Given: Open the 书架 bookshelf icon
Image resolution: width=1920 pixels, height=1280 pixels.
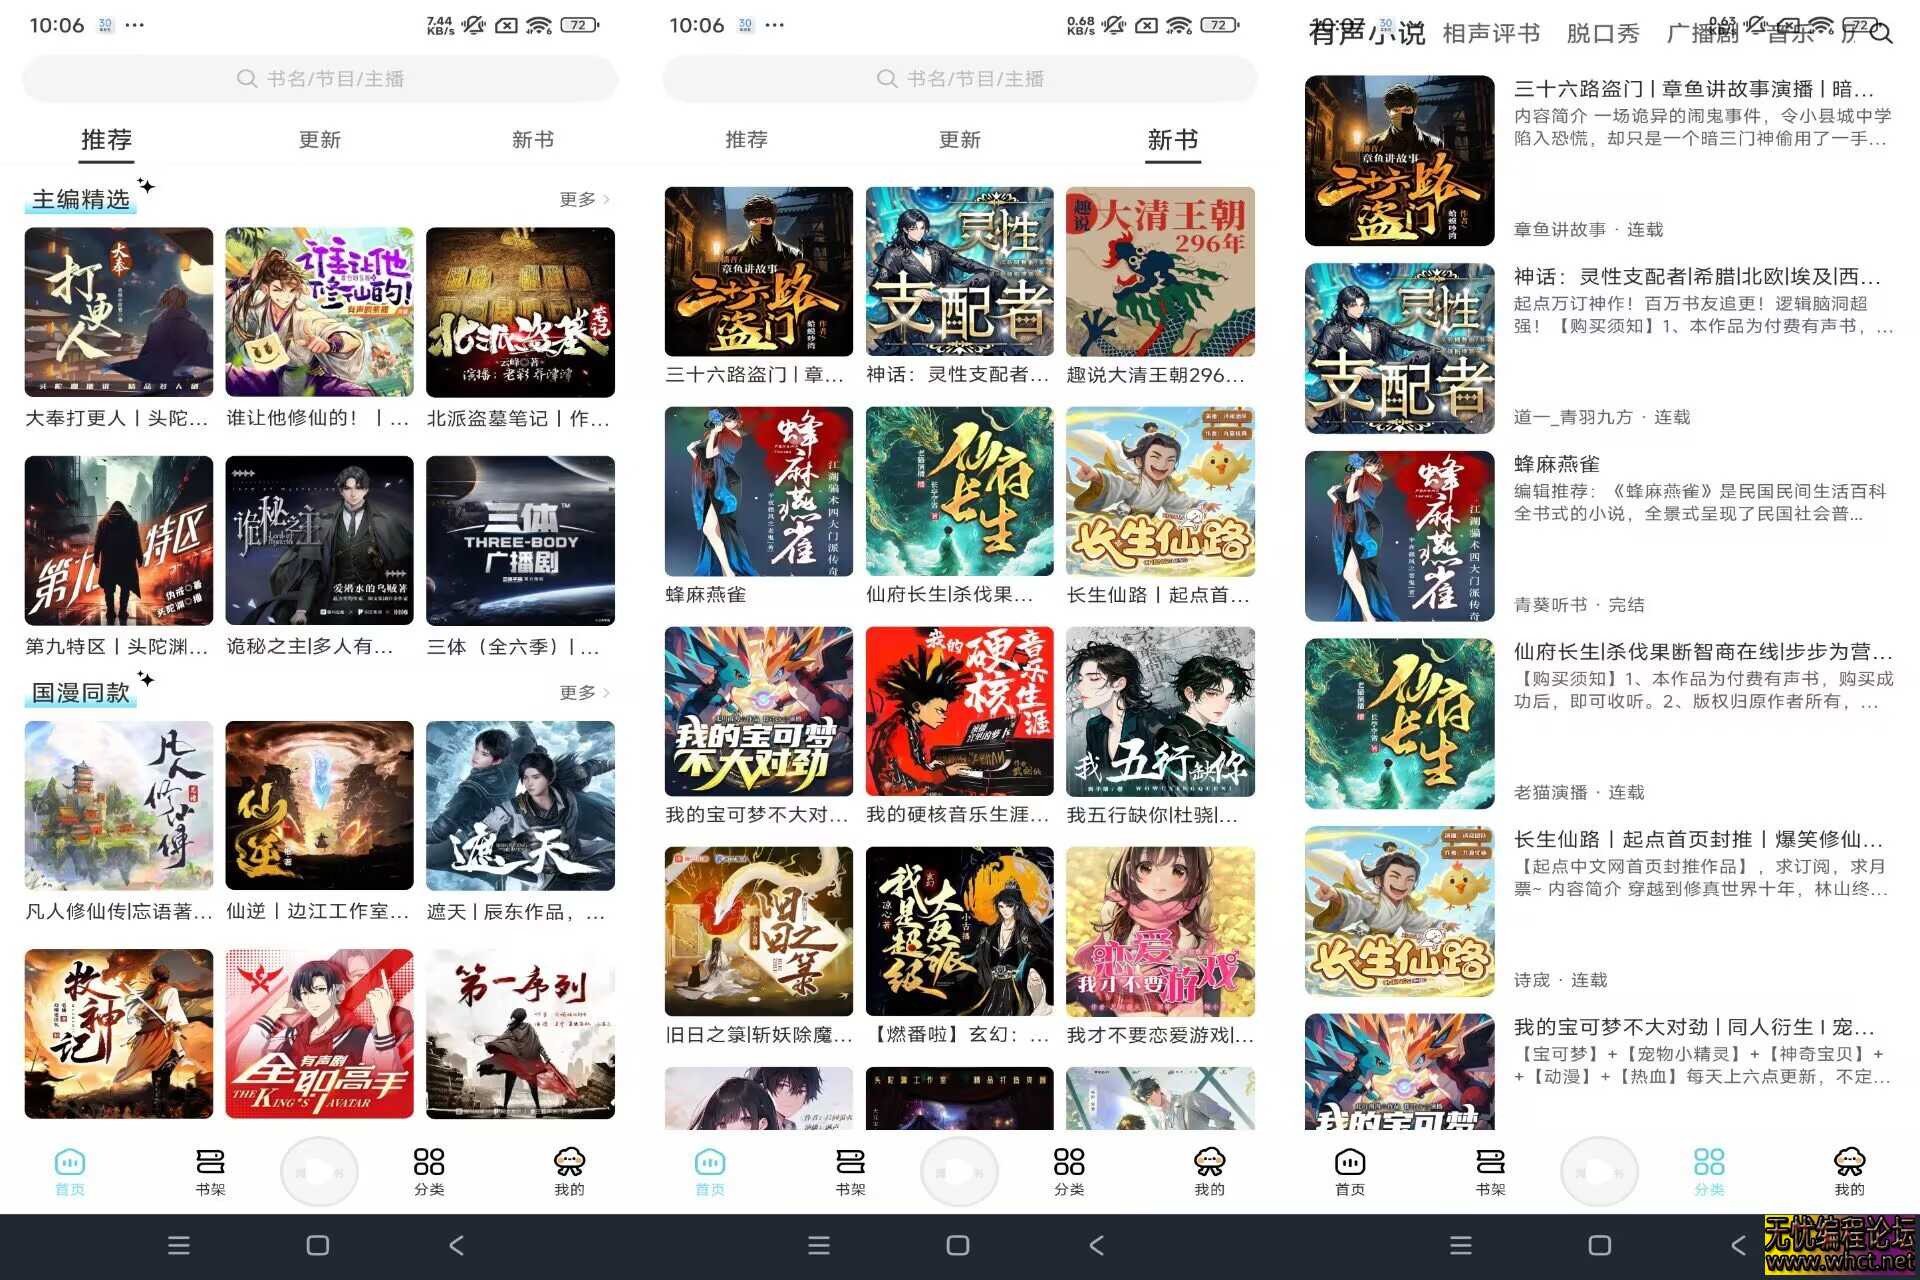Looking at the screenshot, I should [x=210, y=1170].
